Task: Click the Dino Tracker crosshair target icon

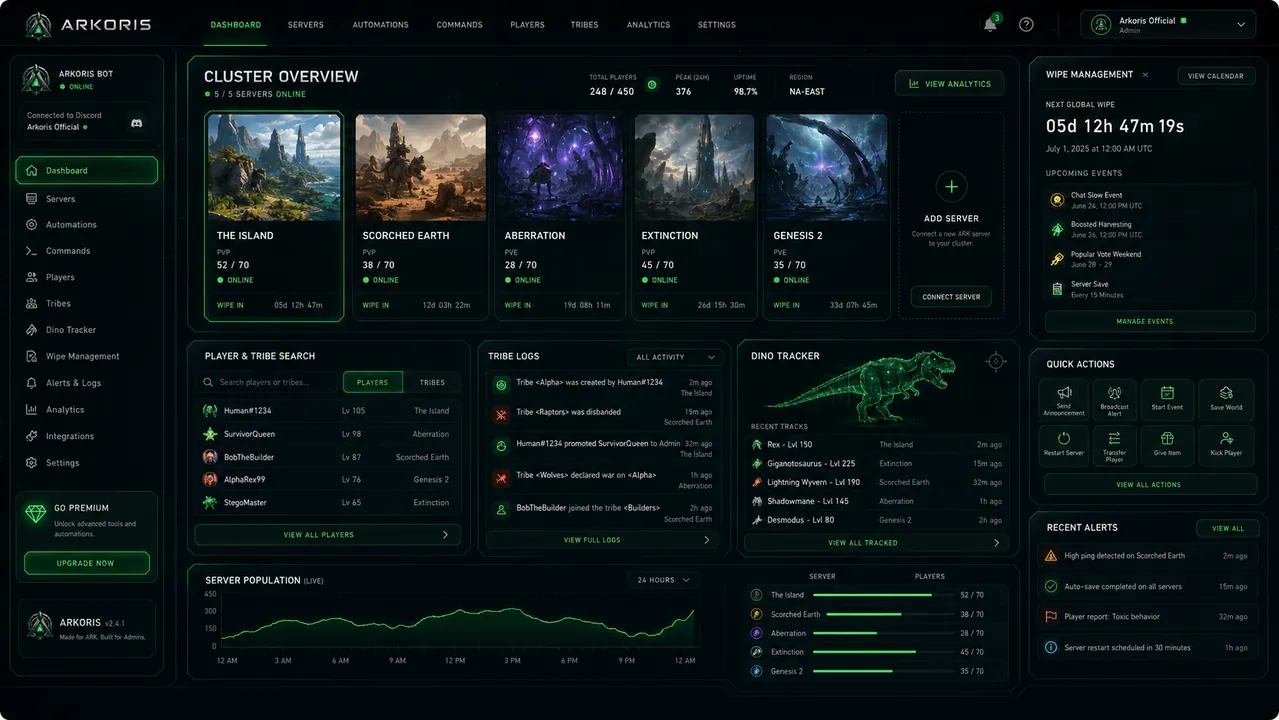Action: pos(995,361)
